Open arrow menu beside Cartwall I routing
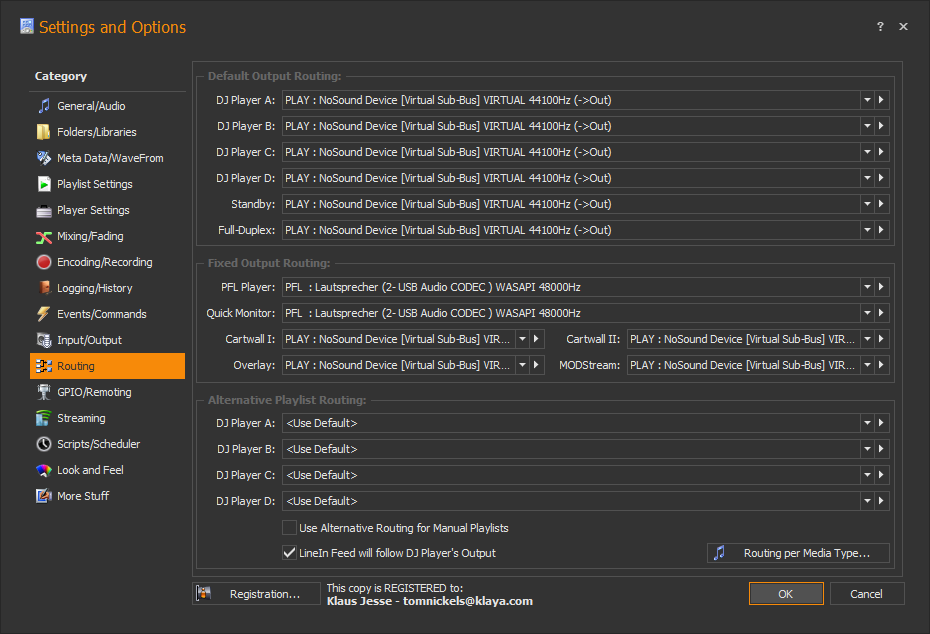Image resolution: width=930 pixels, height=634 pixels. tap(537, 339)
